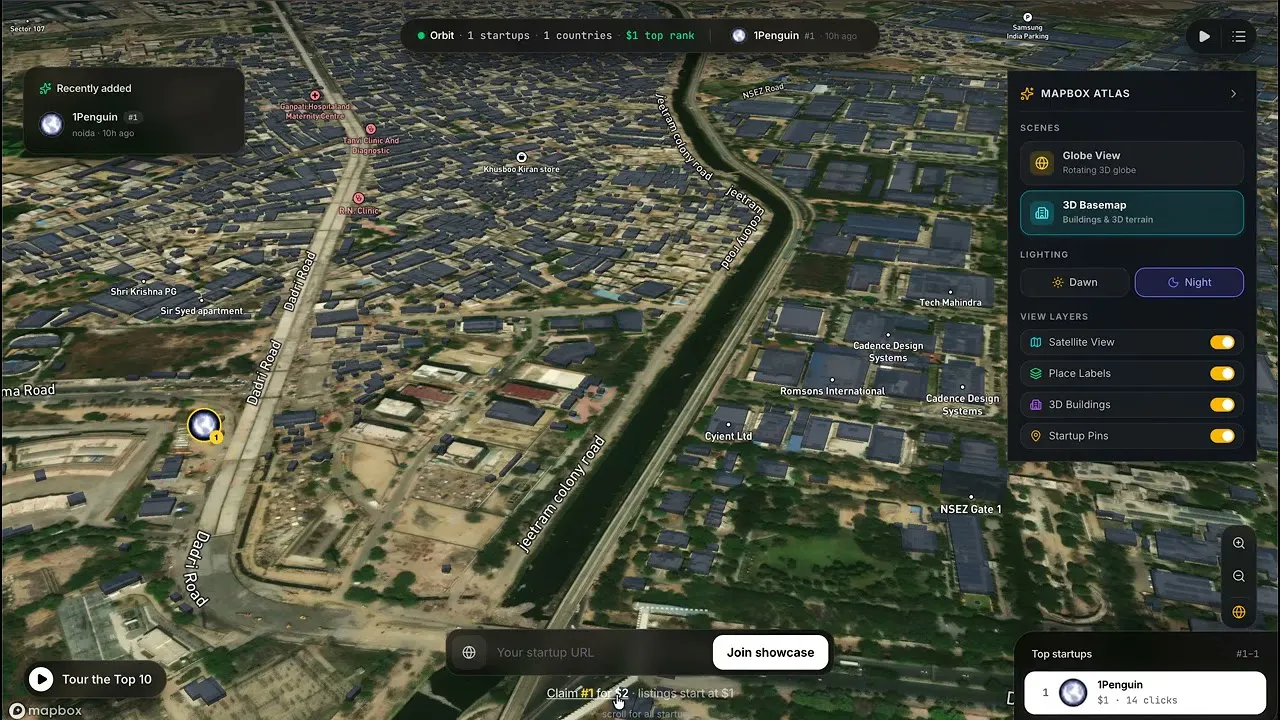1280x720 pixels.
Task: Click the Romsons International label
Action: tap(832, 391)
